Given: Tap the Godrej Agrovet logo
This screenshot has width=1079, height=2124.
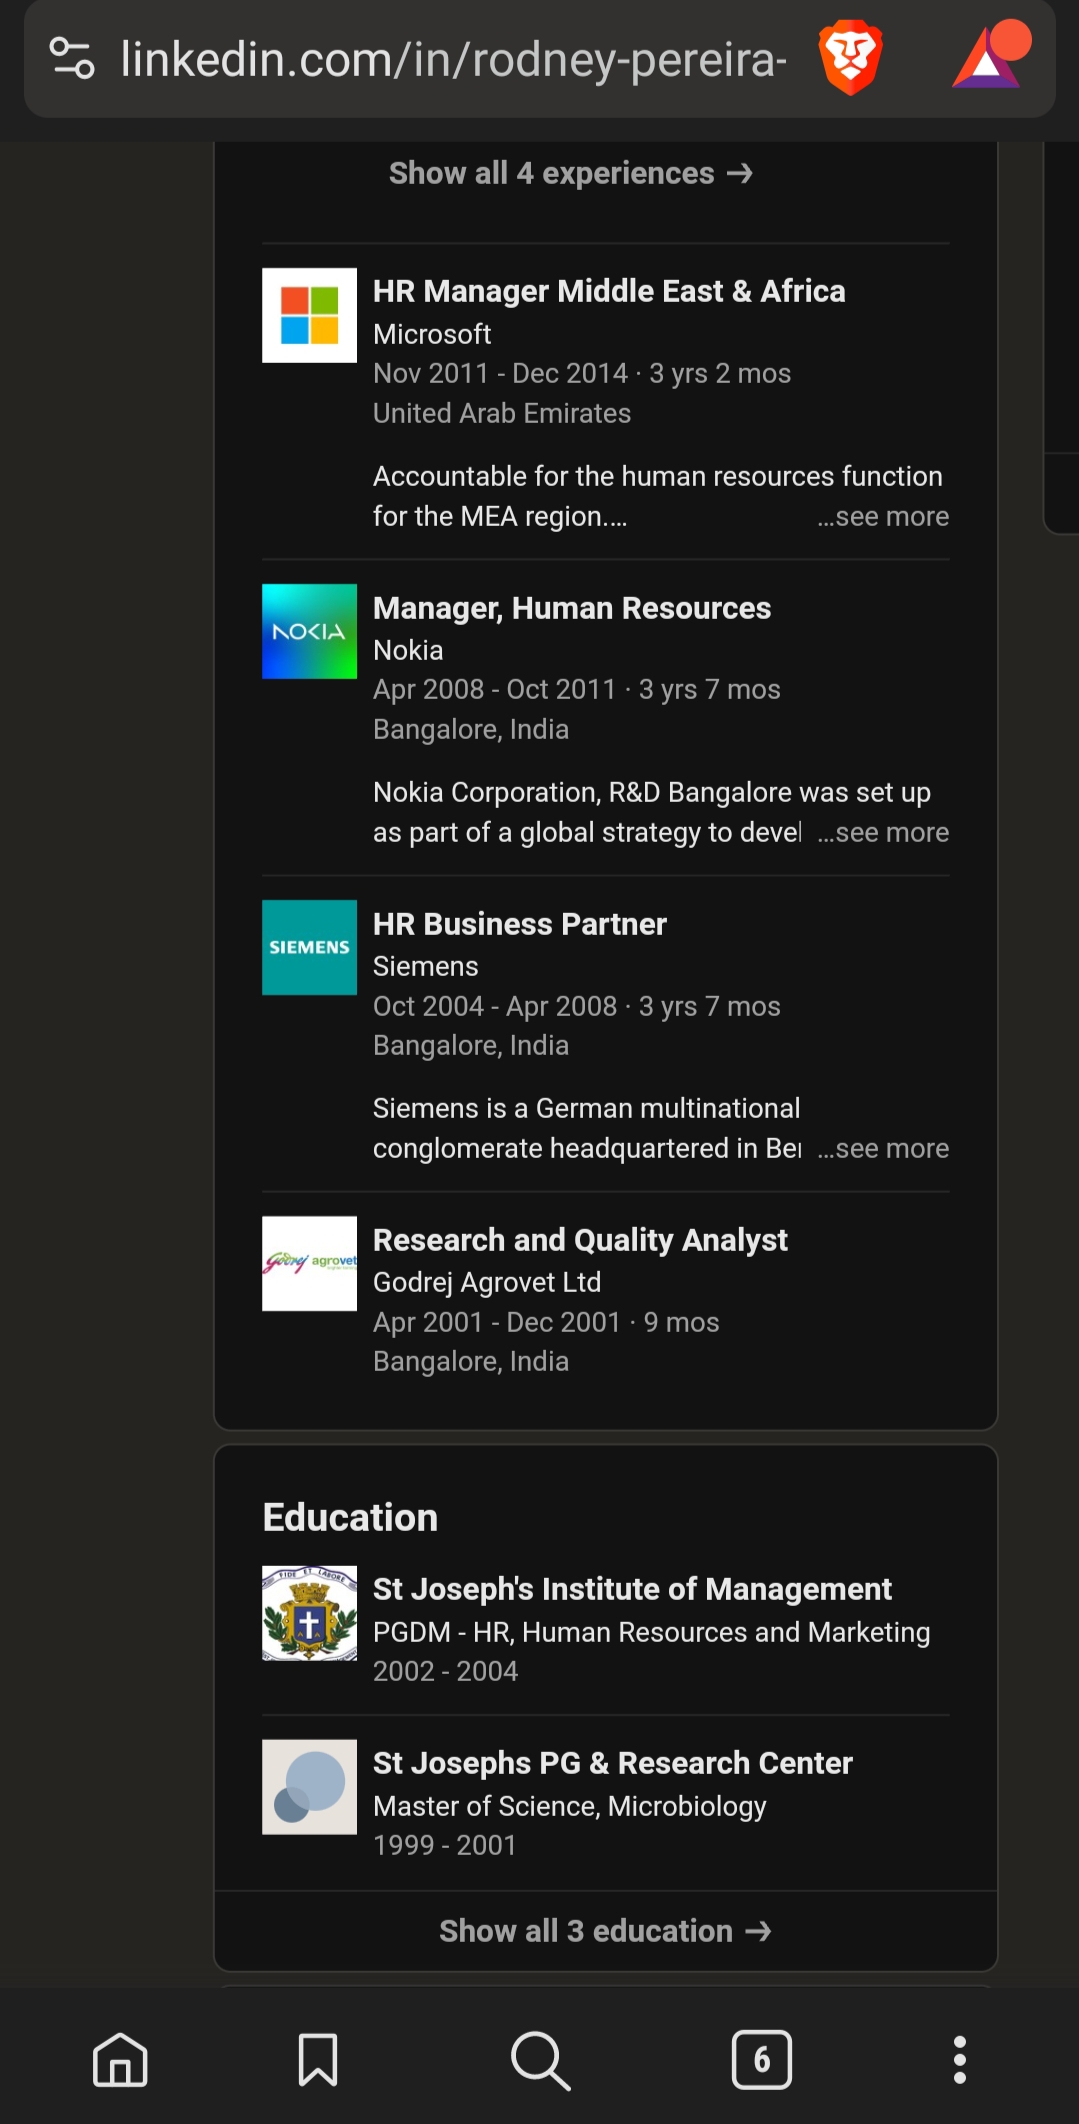Looking at the screenshot, I should [309, 1263].
